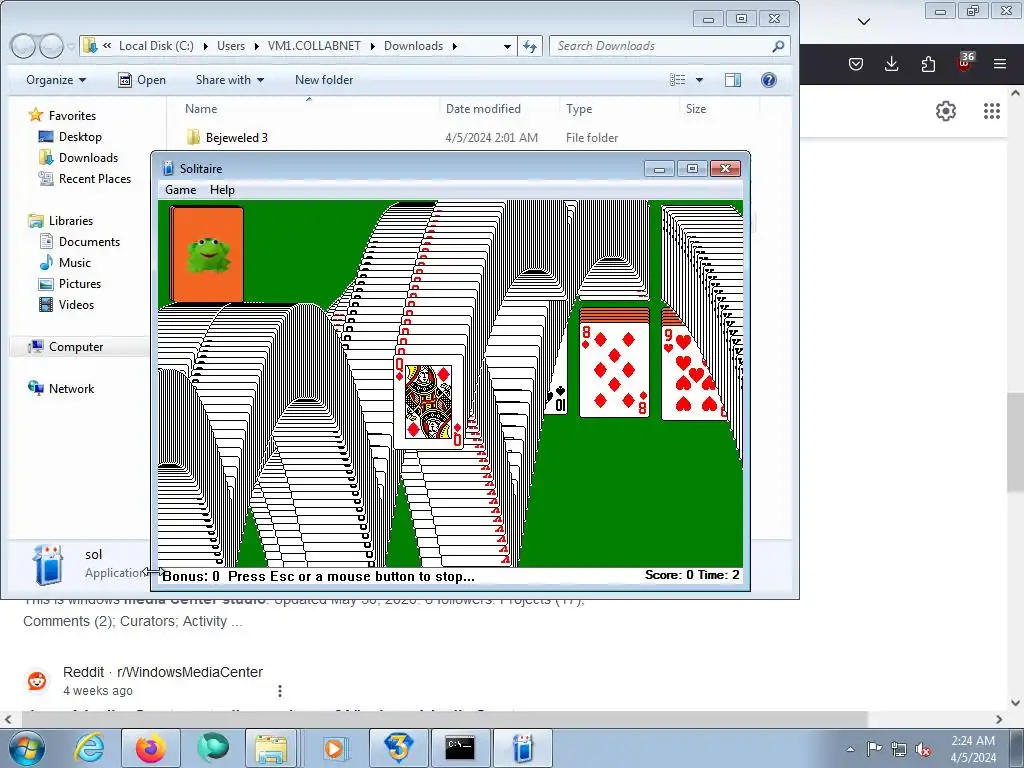This screenshot has height=768, width=1024.
Task: Open the Google apps grid icon
Action: (x=991, y=111)
